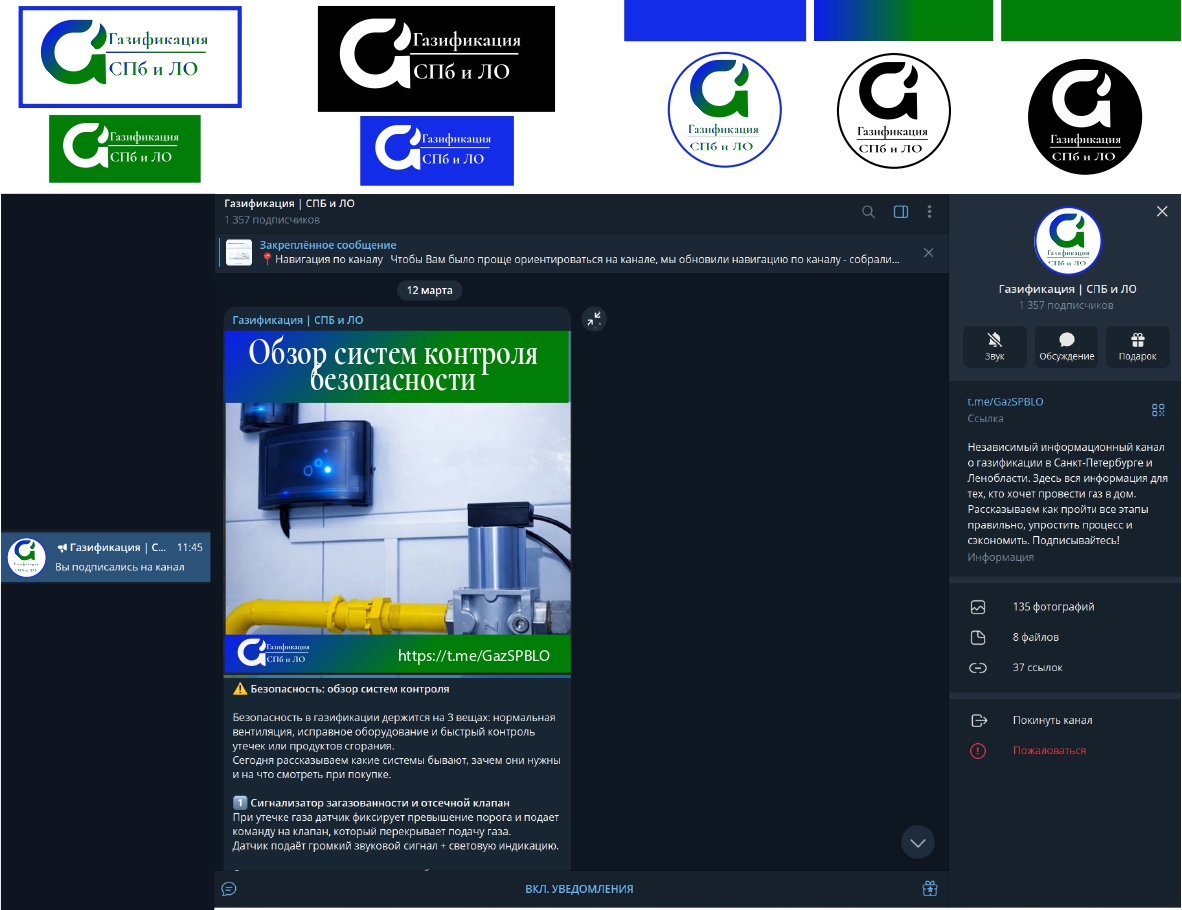Image resolution: width=1182 pixels, height=910 pixels.
Task: Select the solid blue color rectangle
Action: pos(715,20)
